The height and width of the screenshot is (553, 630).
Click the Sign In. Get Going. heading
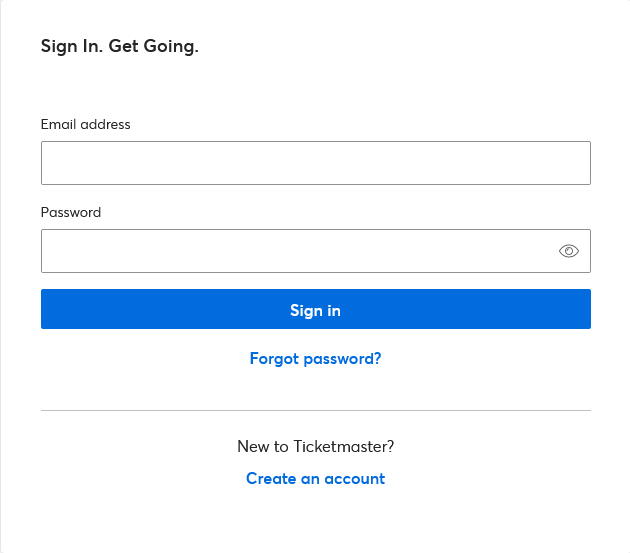click(x=120, y=46)
